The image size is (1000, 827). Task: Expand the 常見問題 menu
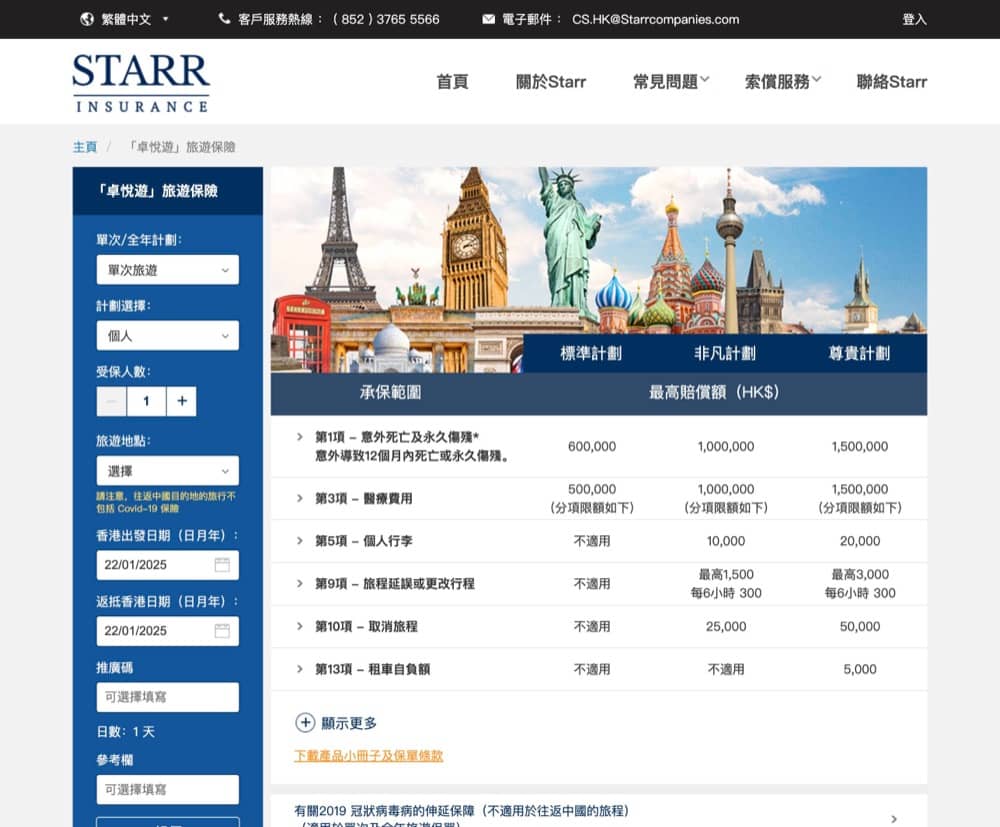(671, 82)
